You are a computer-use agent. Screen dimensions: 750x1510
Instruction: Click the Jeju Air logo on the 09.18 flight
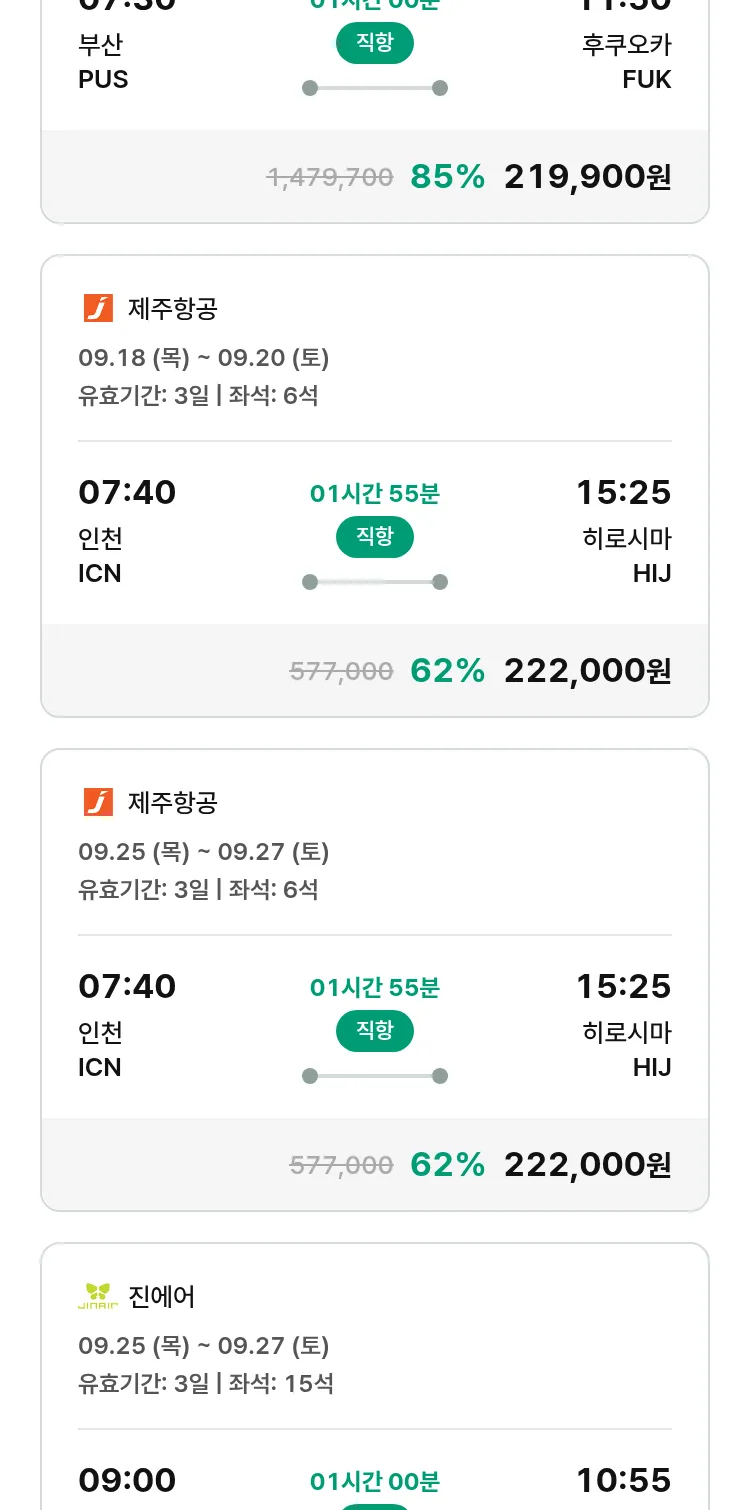tap(98, 308)
